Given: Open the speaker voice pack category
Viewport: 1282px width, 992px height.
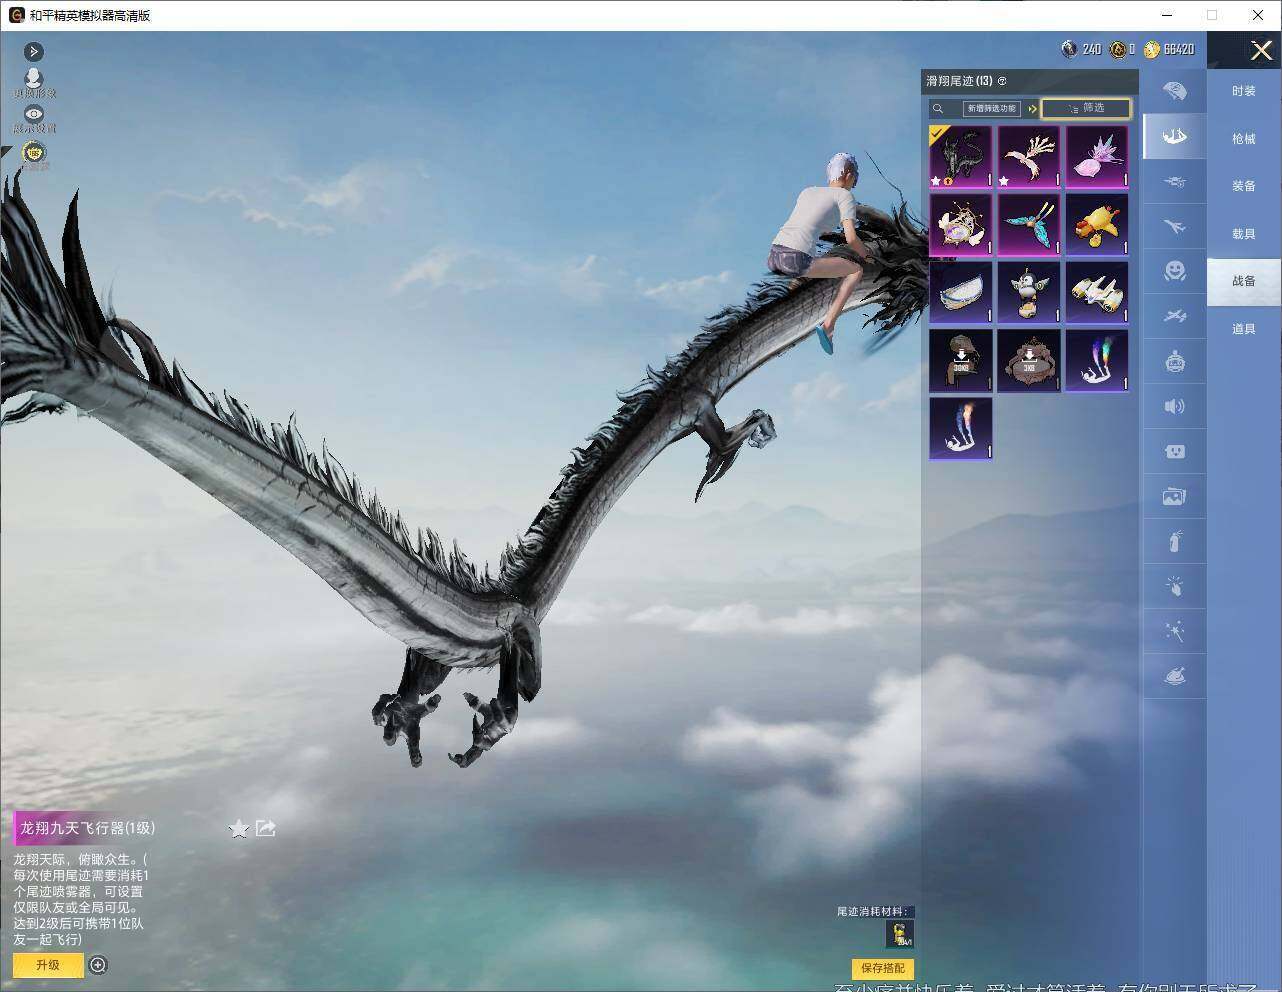Looking at the screenshot, I should click(1175, 406).
